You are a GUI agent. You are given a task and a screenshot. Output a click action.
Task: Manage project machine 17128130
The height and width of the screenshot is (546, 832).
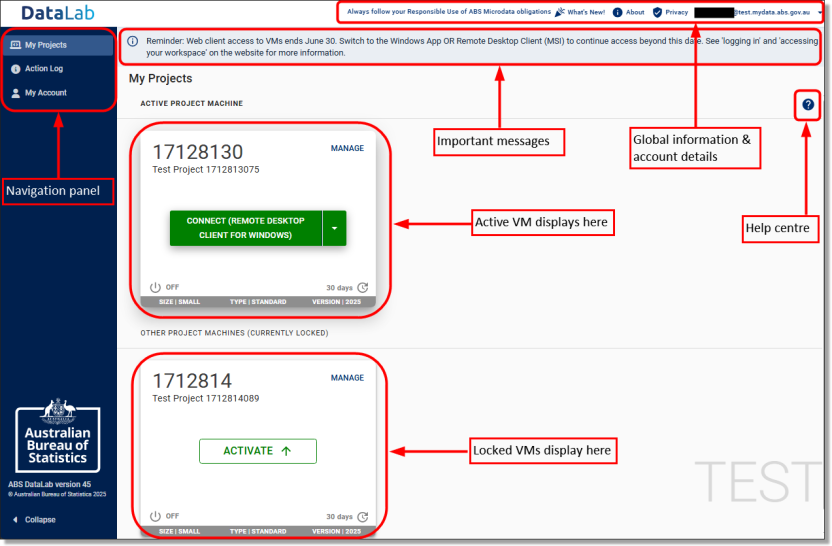click(347, 148)
